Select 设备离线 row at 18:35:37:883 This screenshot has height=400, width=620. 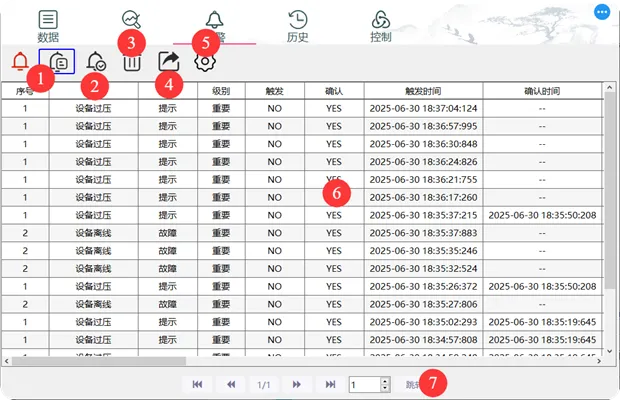click(x=302, y=233)
